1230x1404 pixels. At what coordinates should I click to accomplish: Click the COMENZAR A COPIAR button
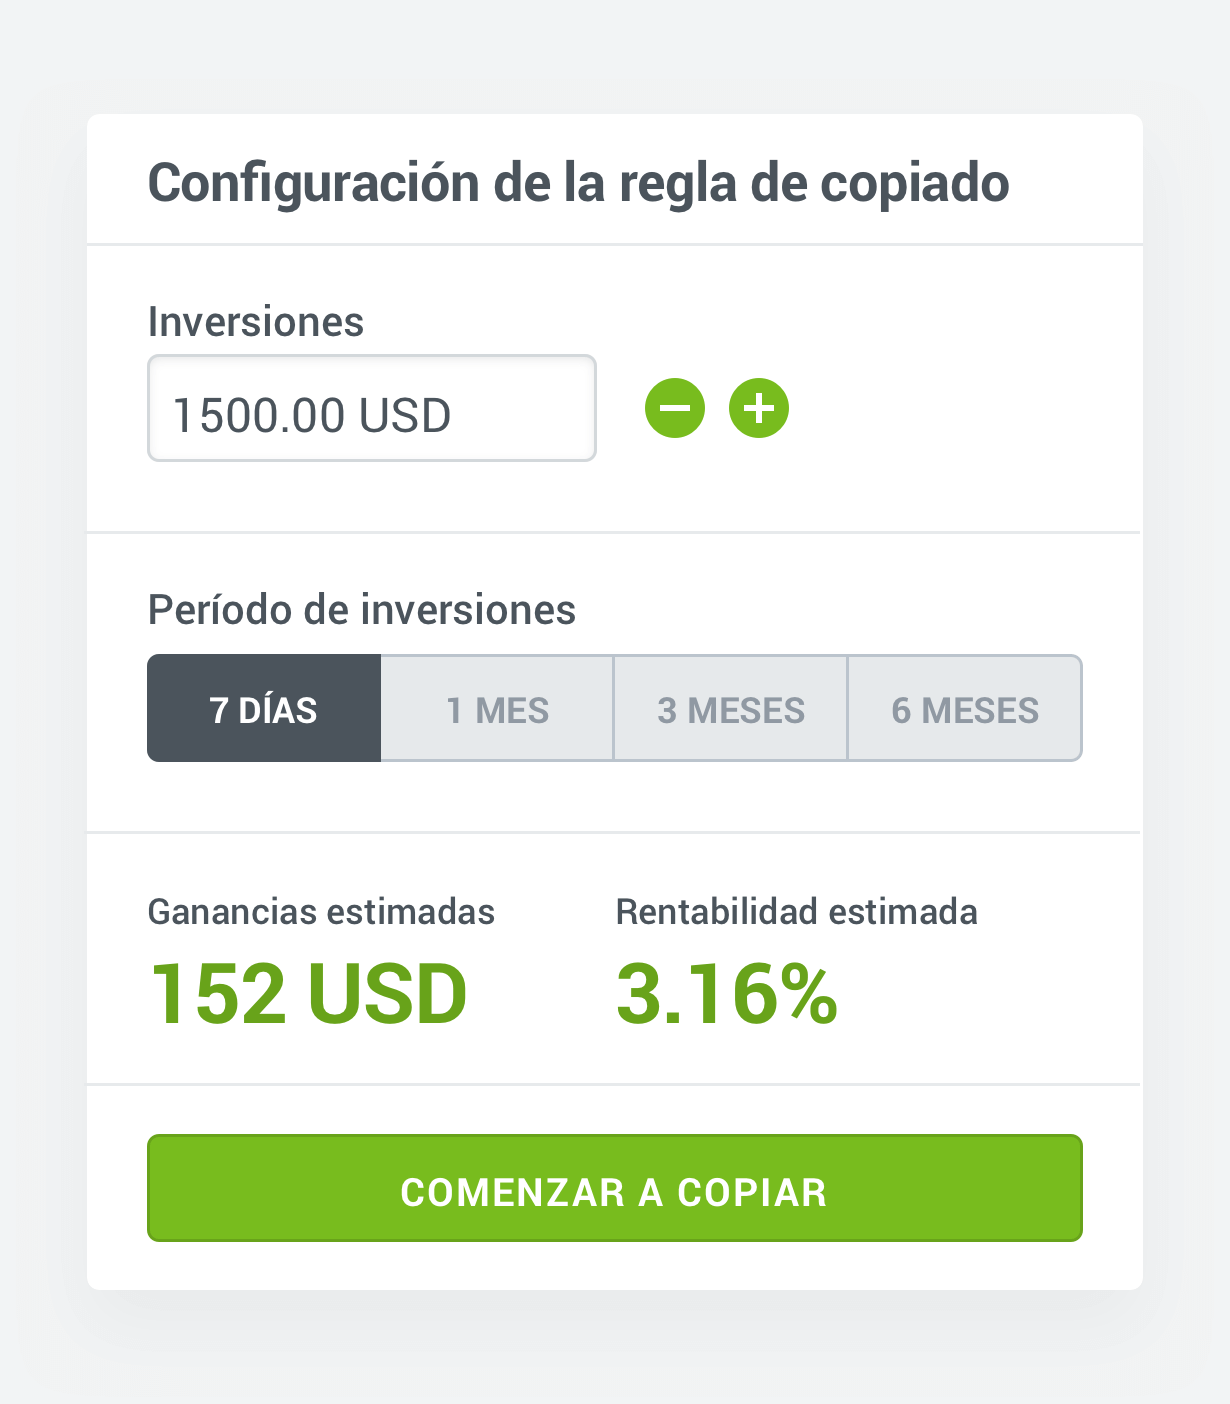[615, 1188]
